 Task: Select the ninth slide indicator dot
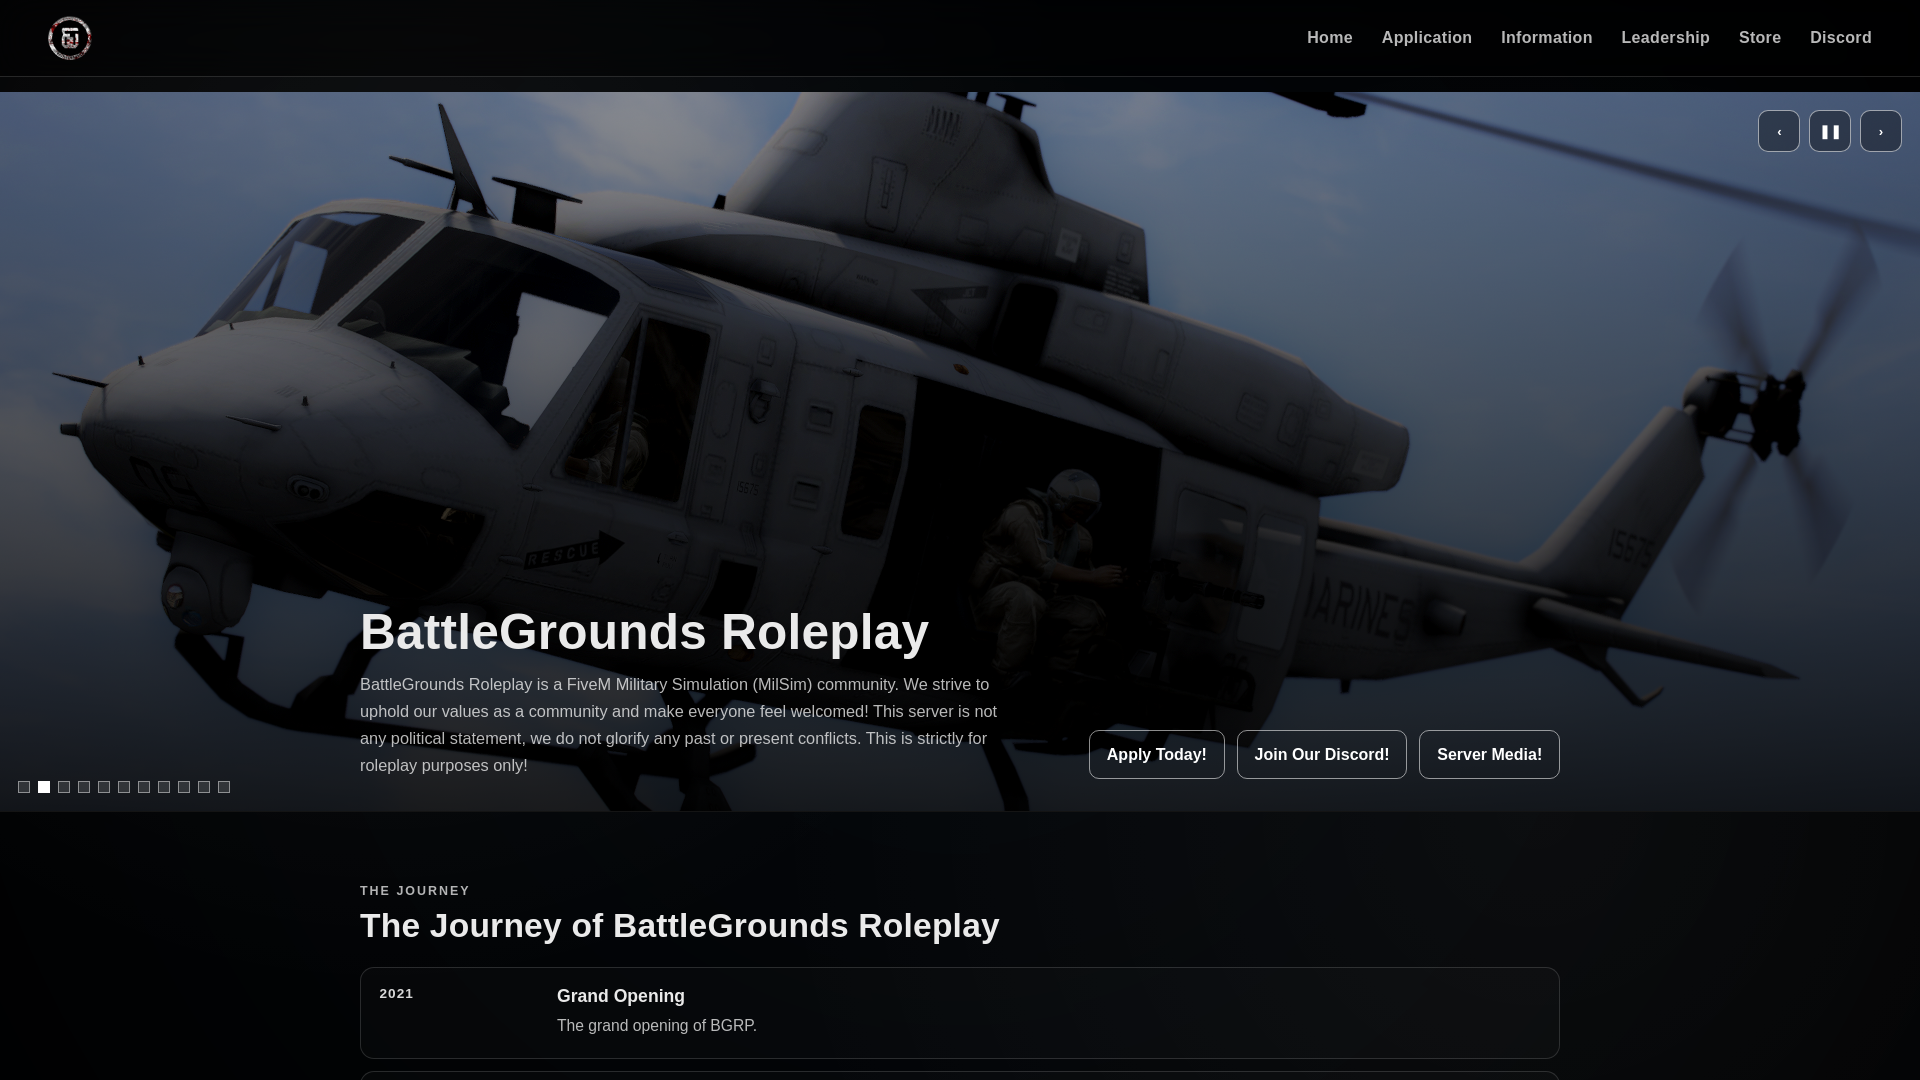184,787
